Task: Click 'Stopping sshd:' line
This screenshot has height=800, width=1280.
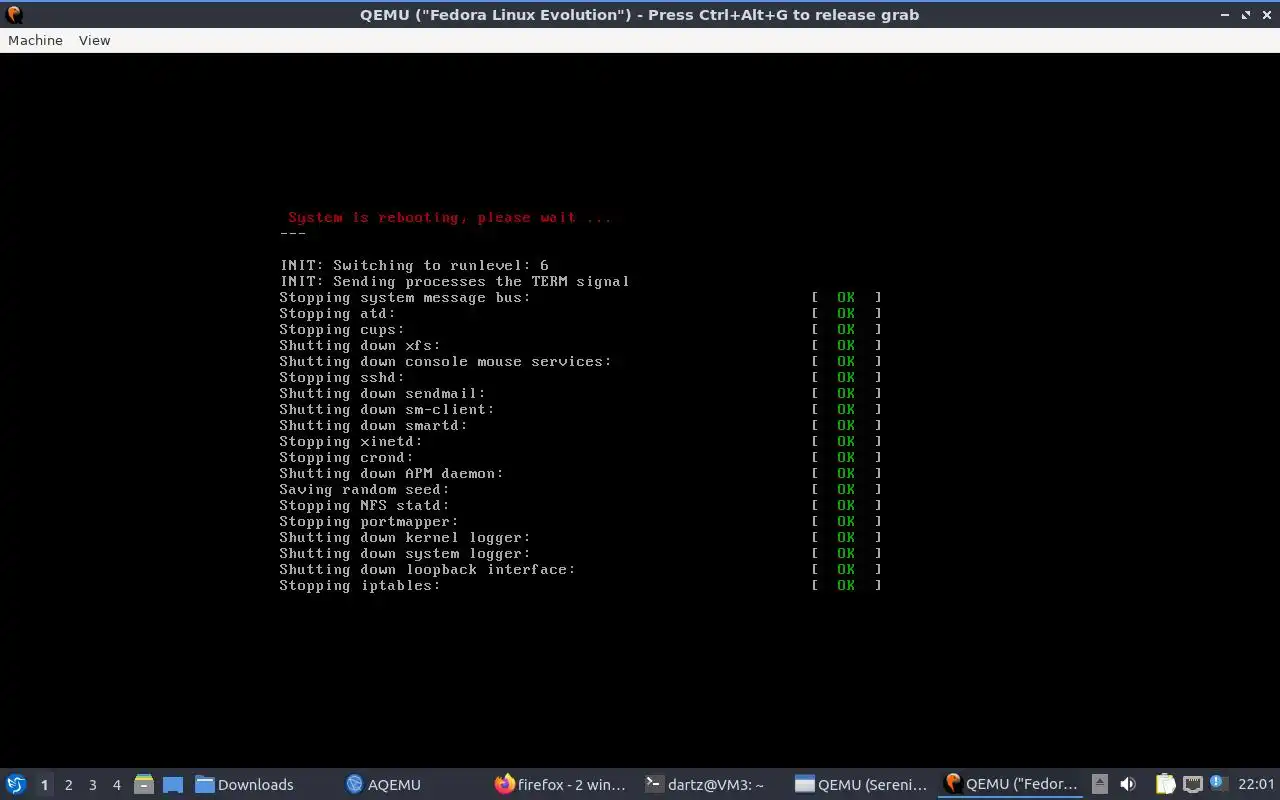Action: (x=342, y=377)
